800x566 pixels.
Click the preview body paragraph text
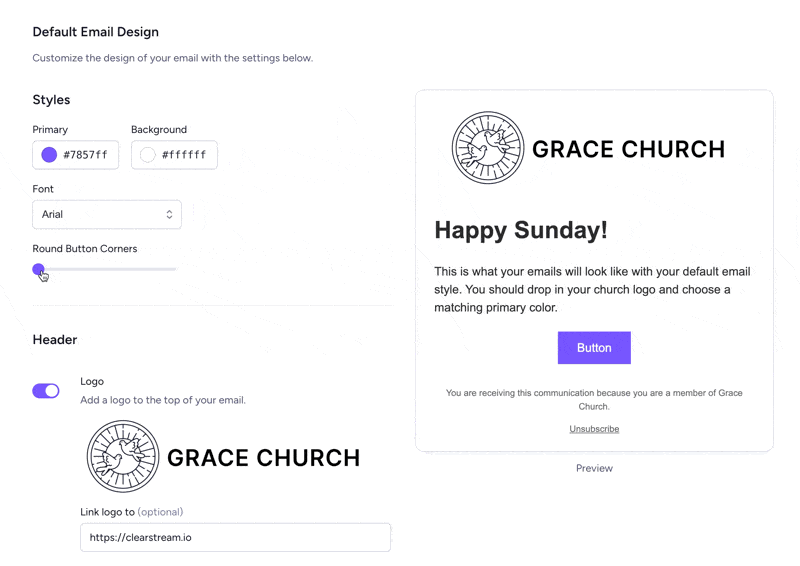pos(592,289)
